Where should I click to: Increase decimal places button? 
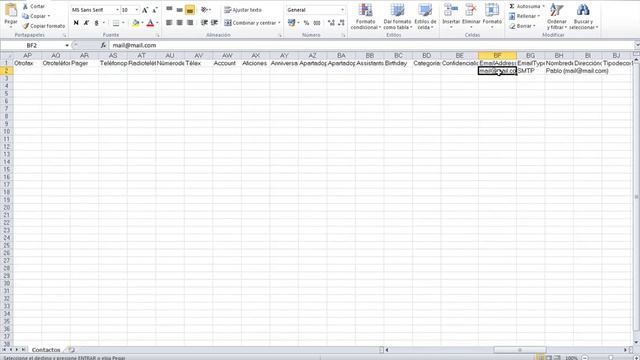(x=331, y=23)
